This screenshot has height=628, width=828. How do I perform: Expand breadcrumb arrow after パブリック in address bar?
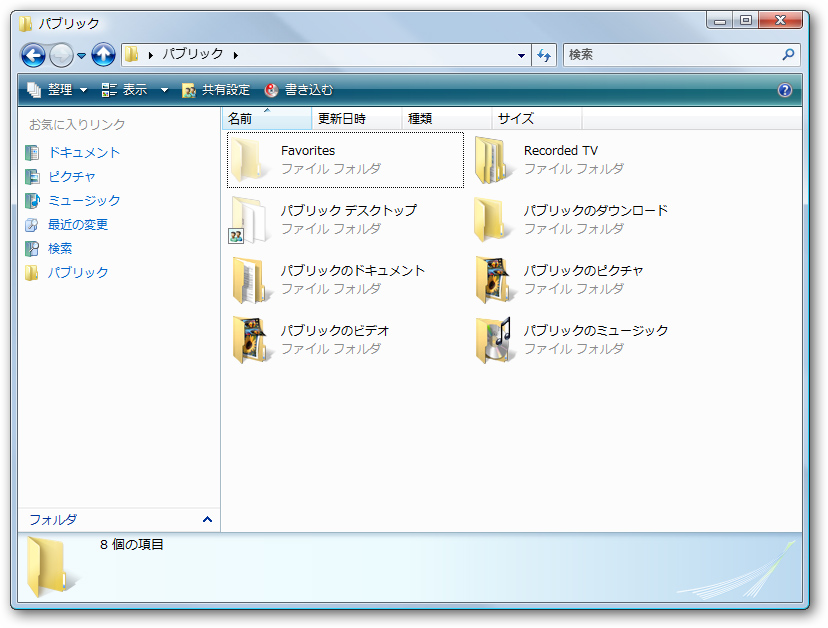coord(236,55)
